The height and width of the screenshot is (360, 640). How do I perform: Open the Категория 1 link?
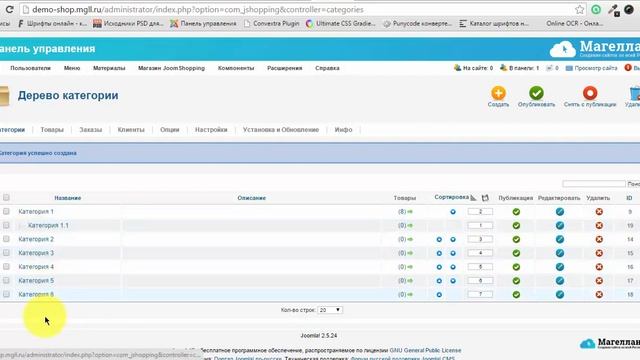tap(36, 211)
